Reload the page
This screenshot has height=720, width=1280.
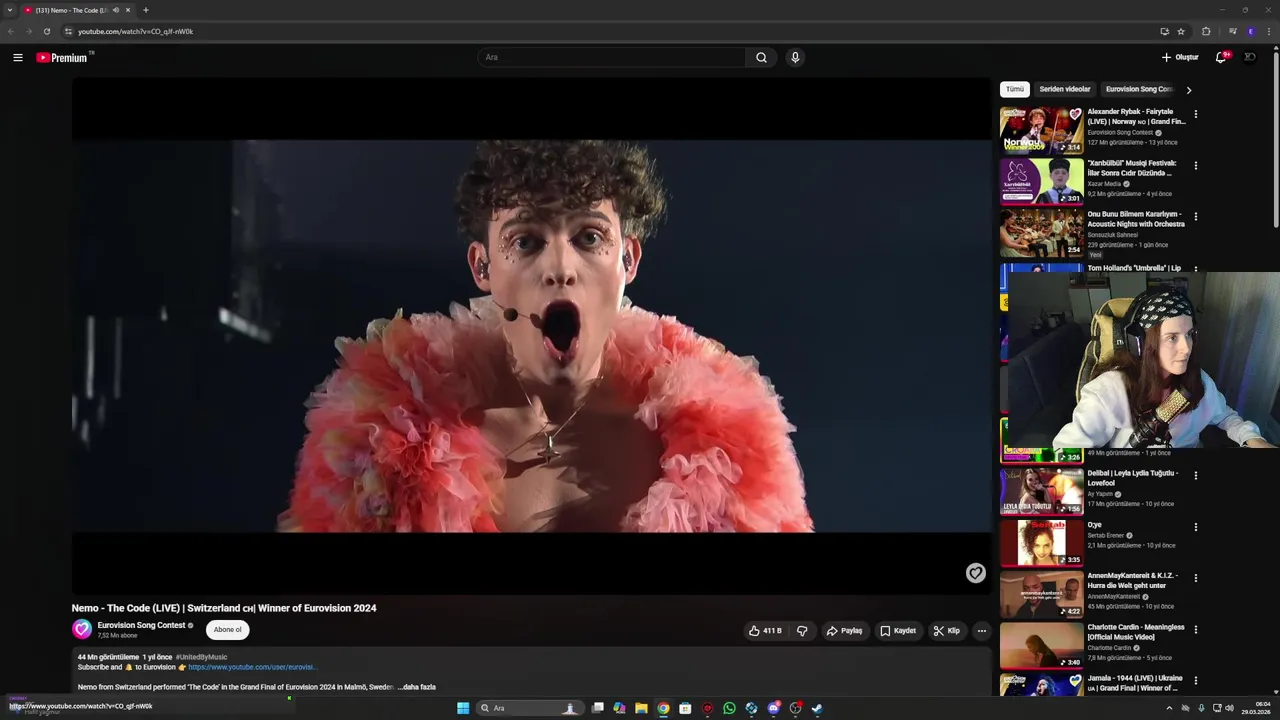(47, 31)
